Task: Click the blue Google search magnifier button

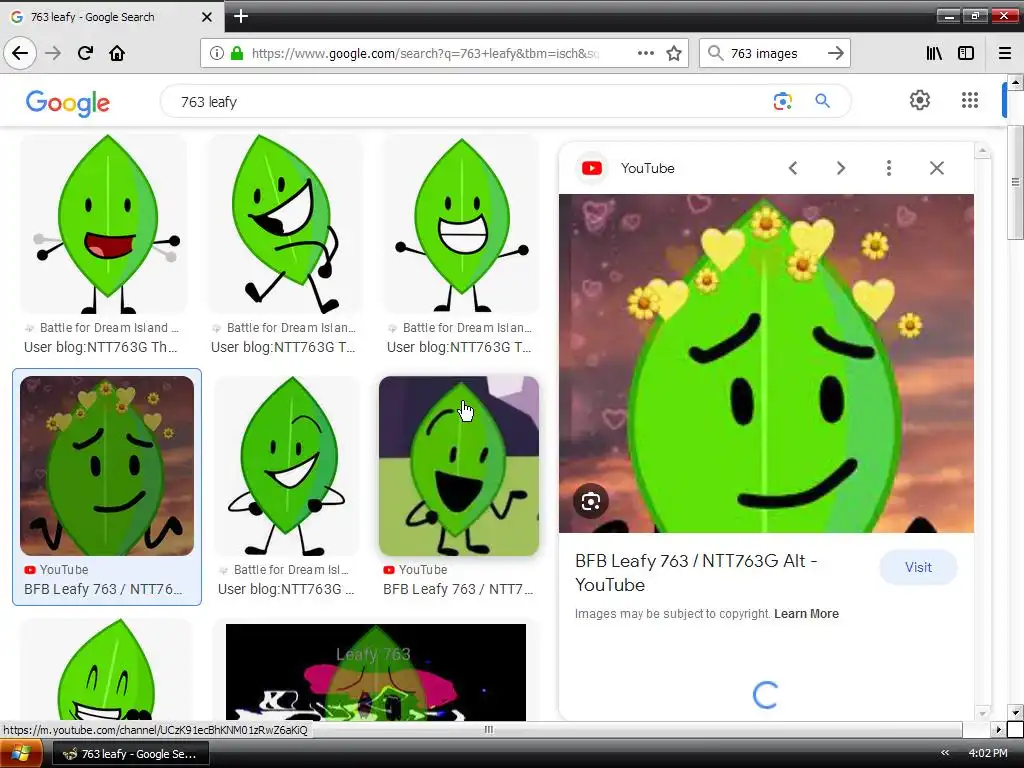Action: [x=822, y=101]
